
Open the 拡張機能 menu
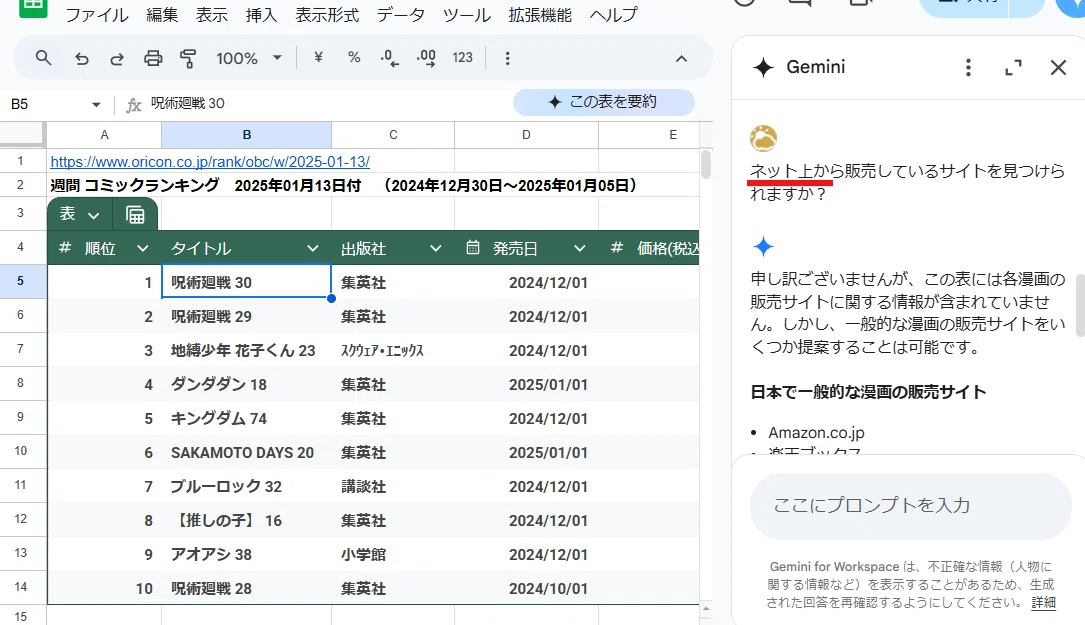(x=540, y=15)
